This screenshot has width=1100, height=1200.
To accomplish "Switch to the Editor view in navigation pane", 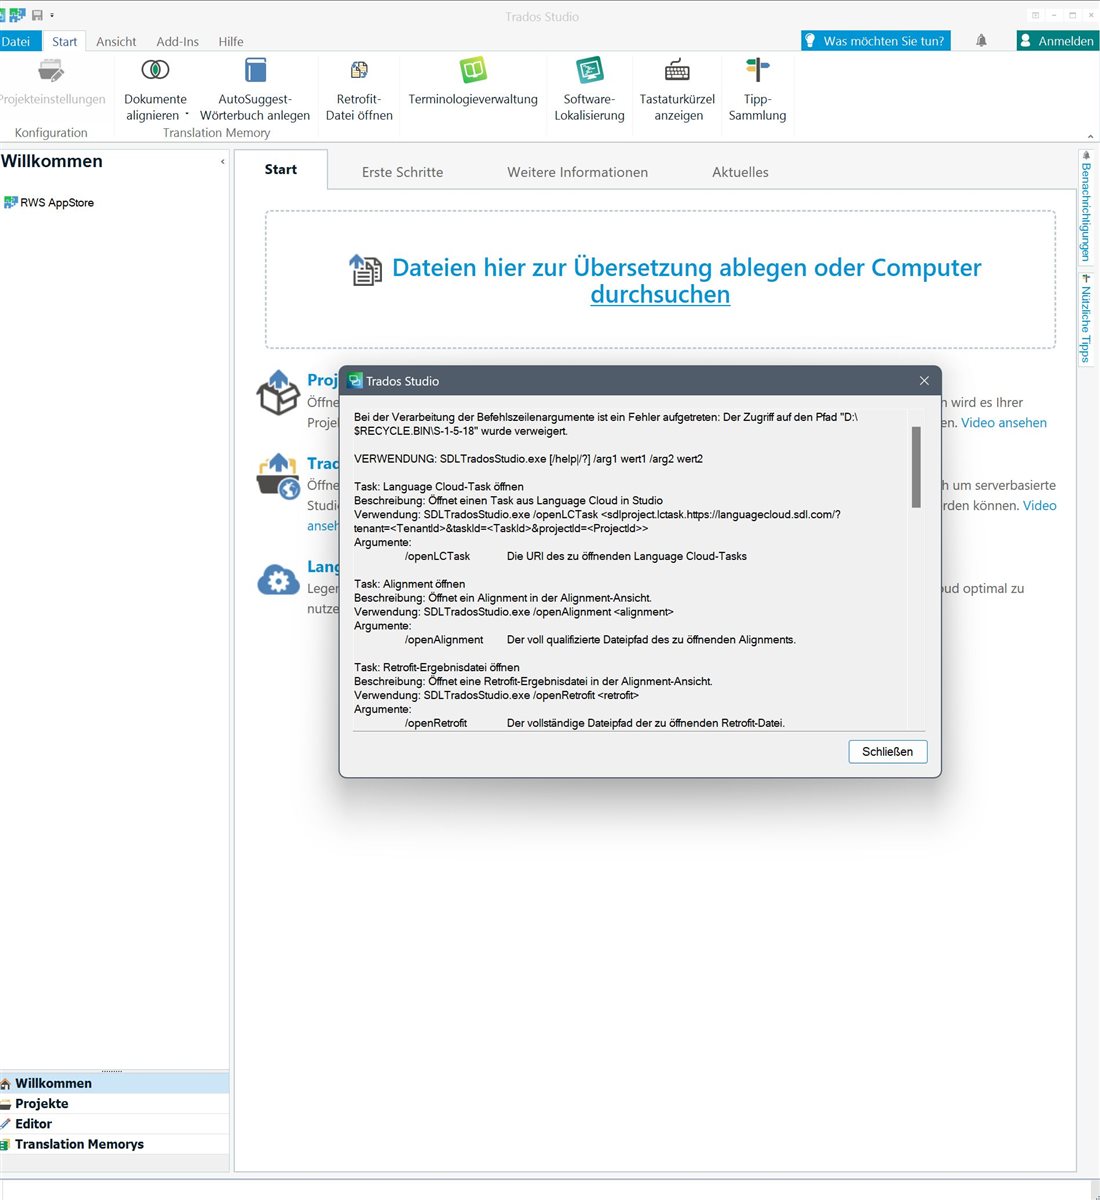I will click(x=33, y=1123).
